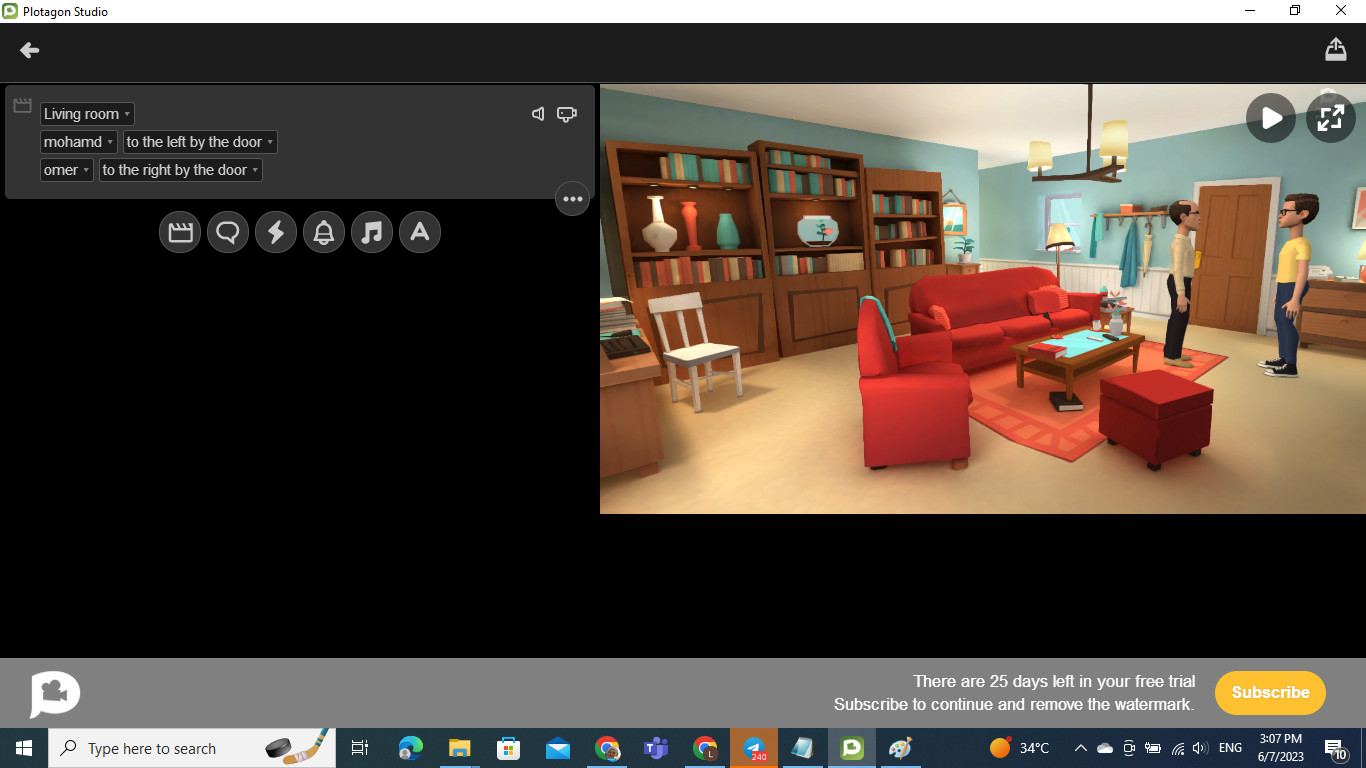Change position 'to the left by the door'
This screenshot has width=1366, height=768.
pyautogui.click(x=200, y=142)
